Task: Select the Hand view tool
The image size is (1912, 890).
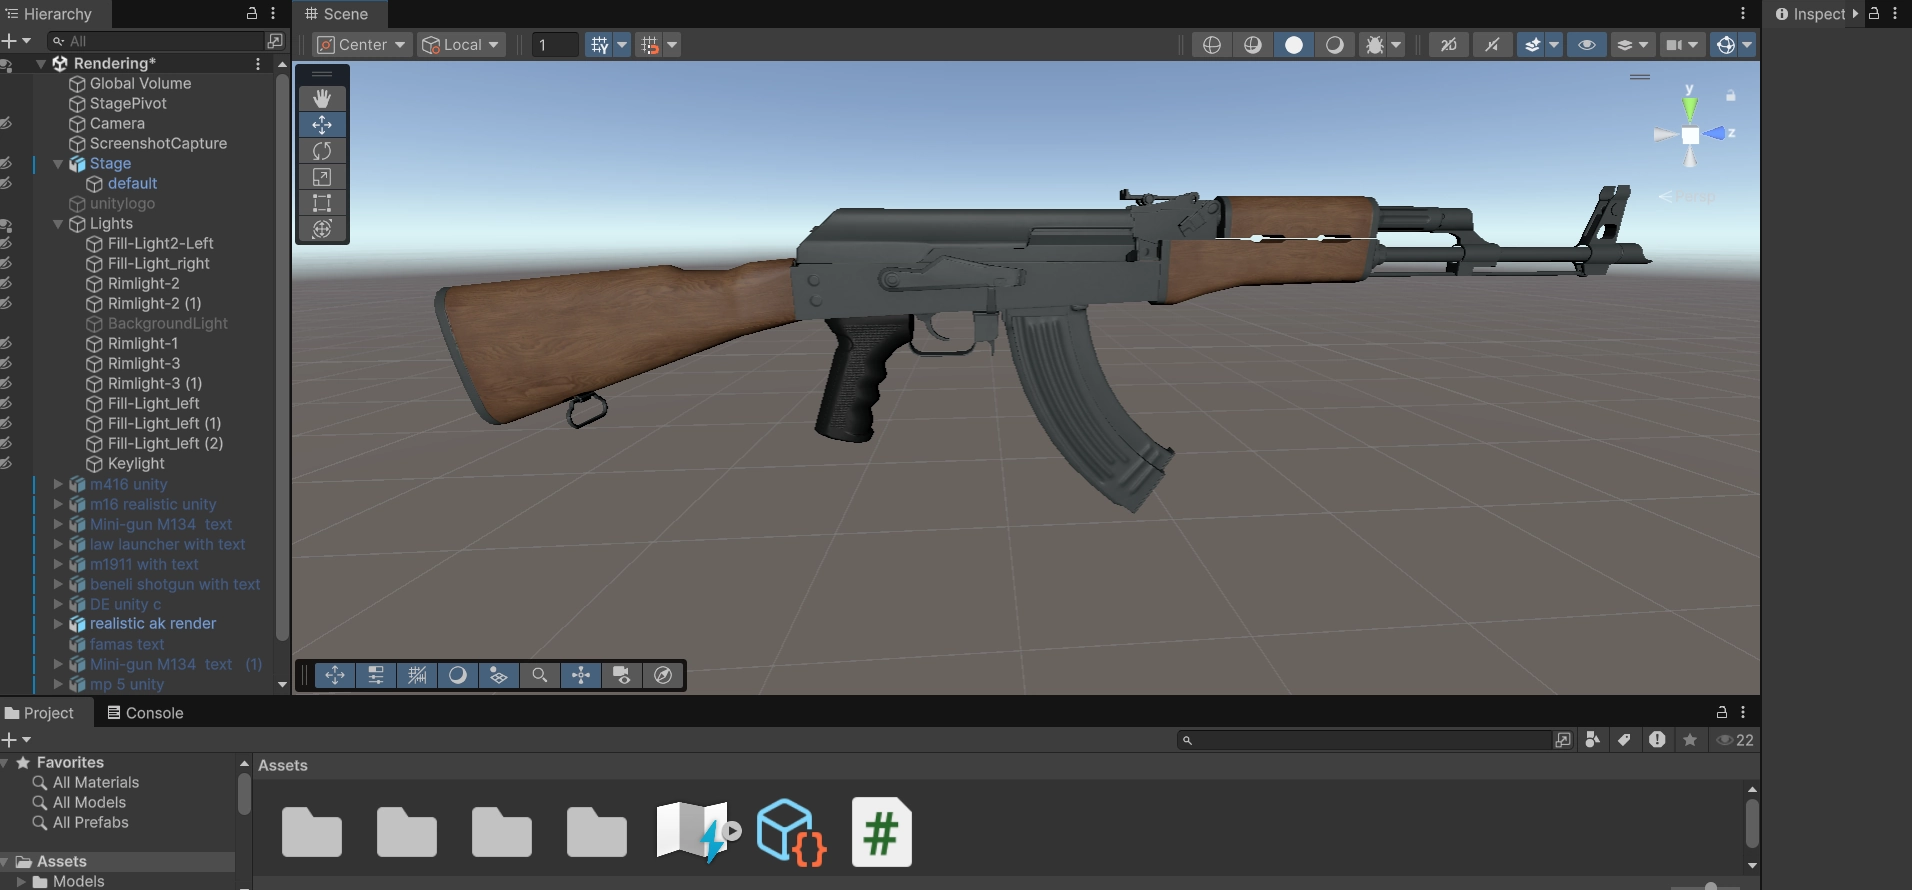Action: tap(321, 98)
